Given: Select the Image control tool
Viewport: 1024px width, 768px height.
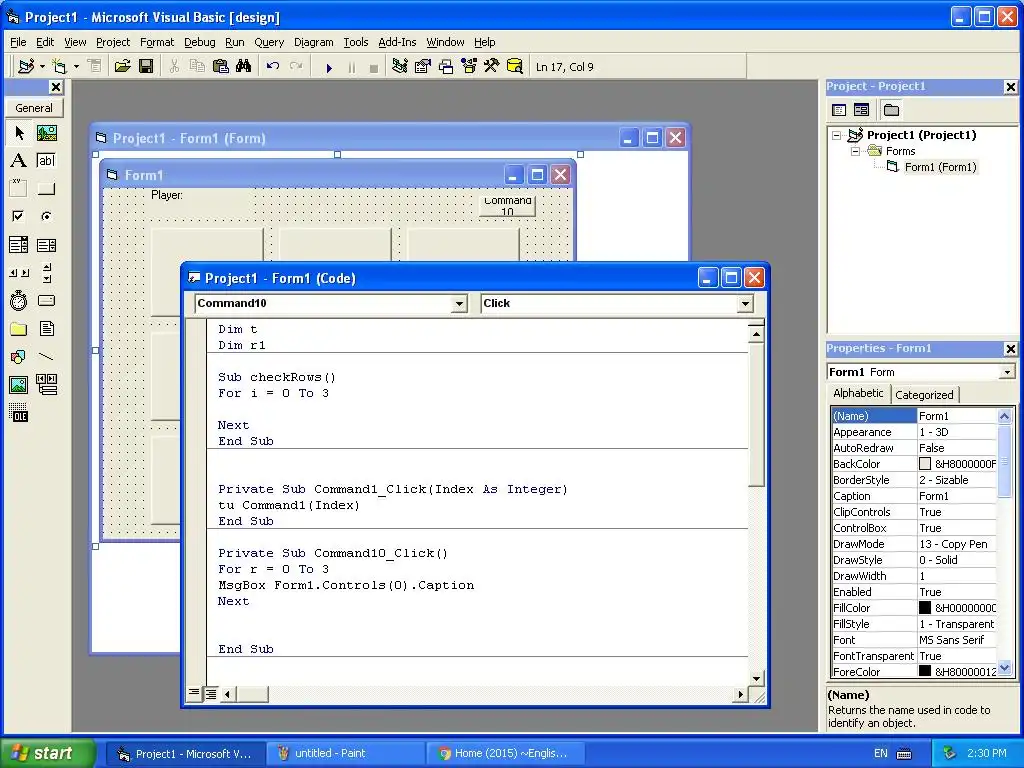Looking at the screenshot, I should (19, 385).
